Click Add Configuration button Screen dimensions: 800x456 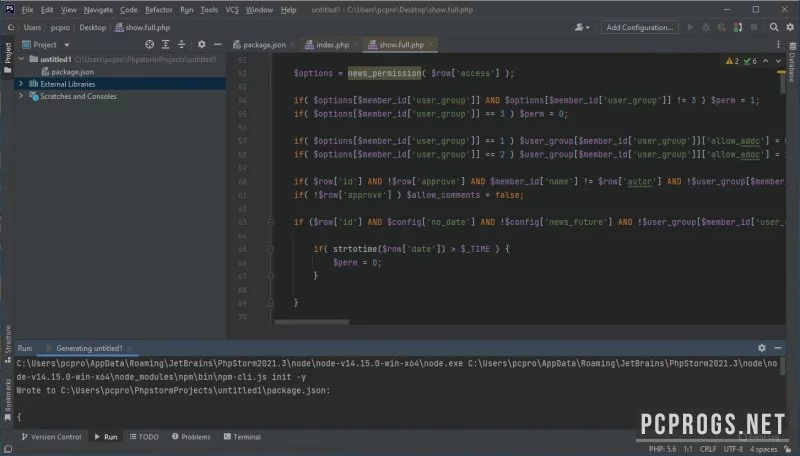[640, 28]
